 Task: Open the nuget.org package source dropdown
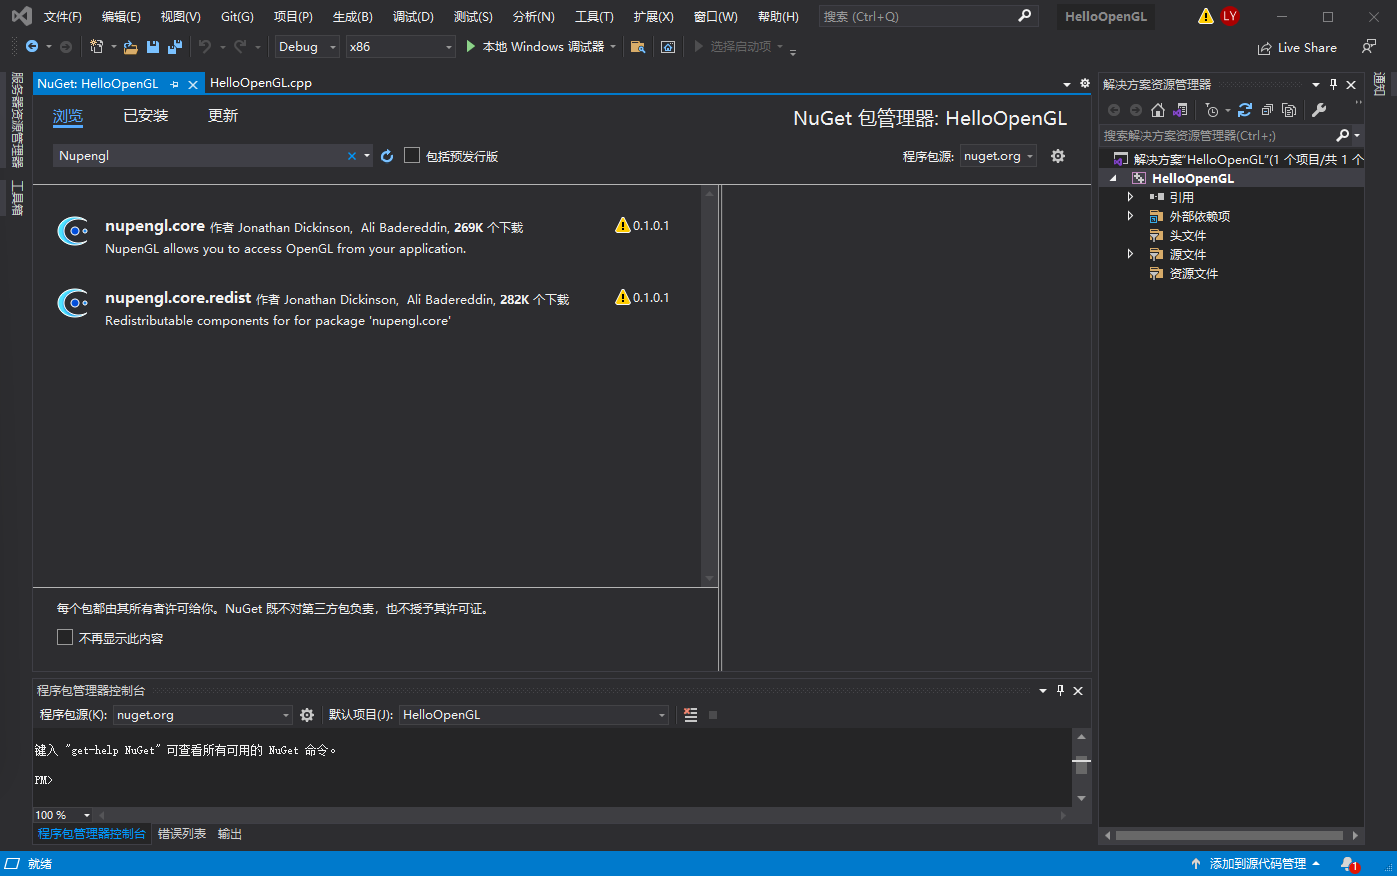(x=998, y=156)
